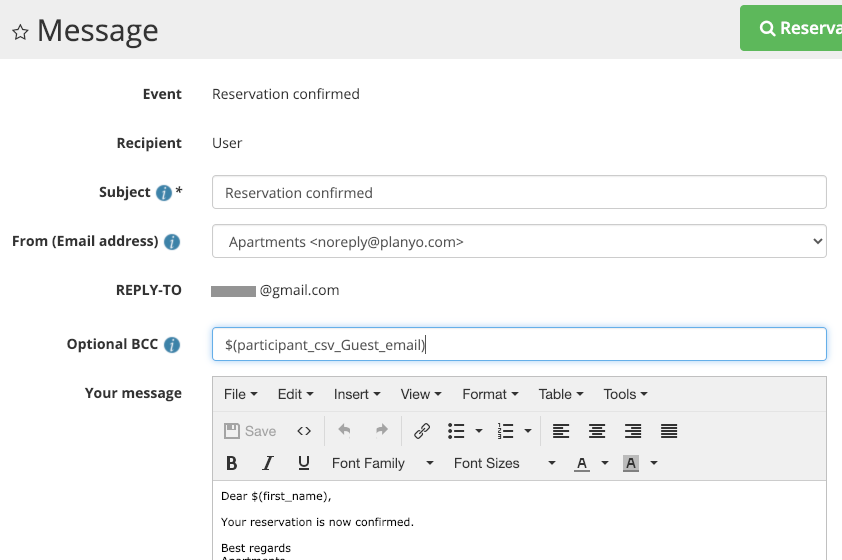This screenshot has width=842, height=560.
Task: Expand the Font Family dropdown
Action: tap(383, 463)
